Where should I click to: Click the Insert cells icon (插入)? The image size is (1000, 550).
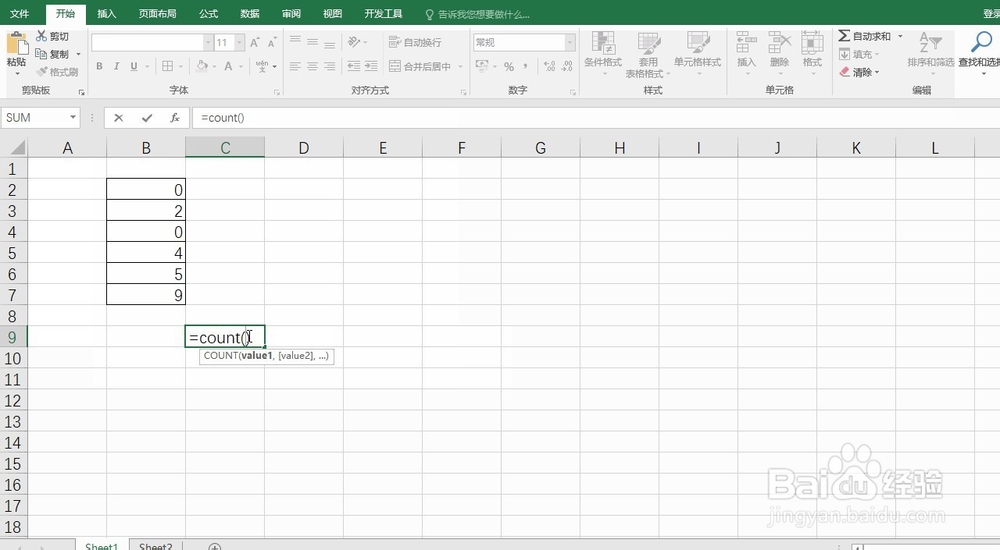tap(746, 54)
